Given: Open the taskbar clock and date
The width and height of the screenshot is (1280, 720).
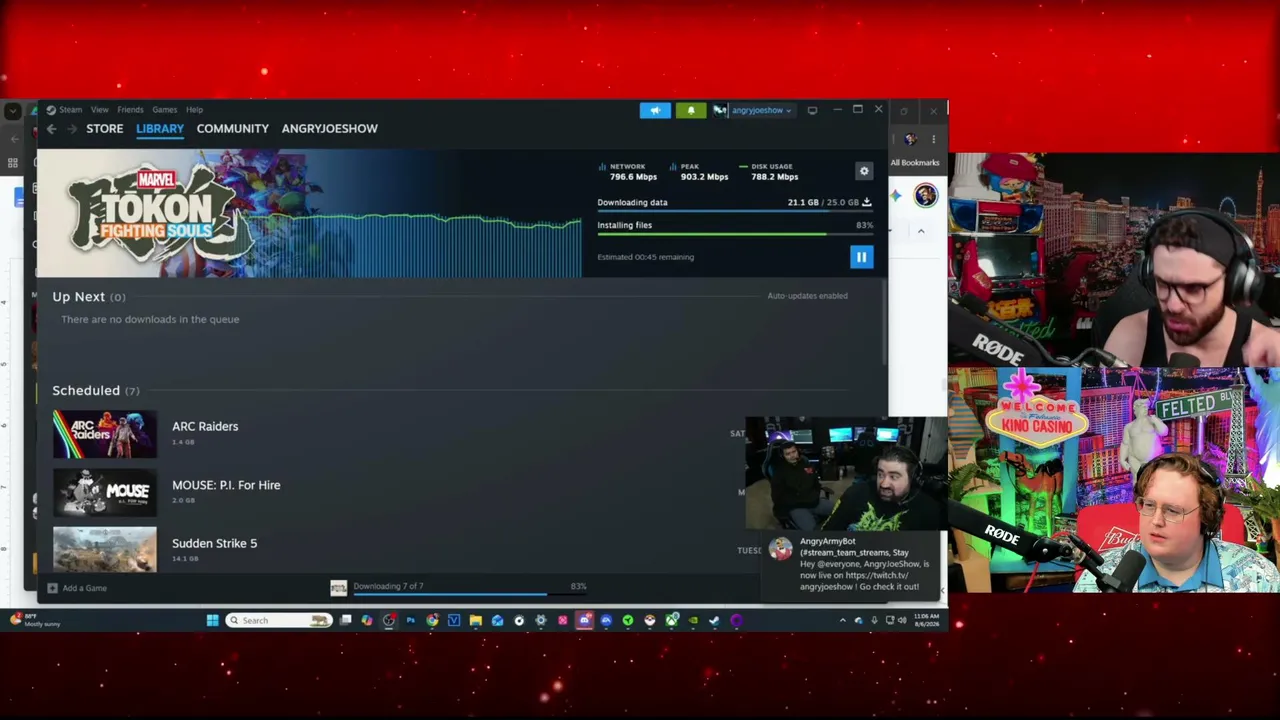Looking at the screenshot, I should (x=927, y=620).
